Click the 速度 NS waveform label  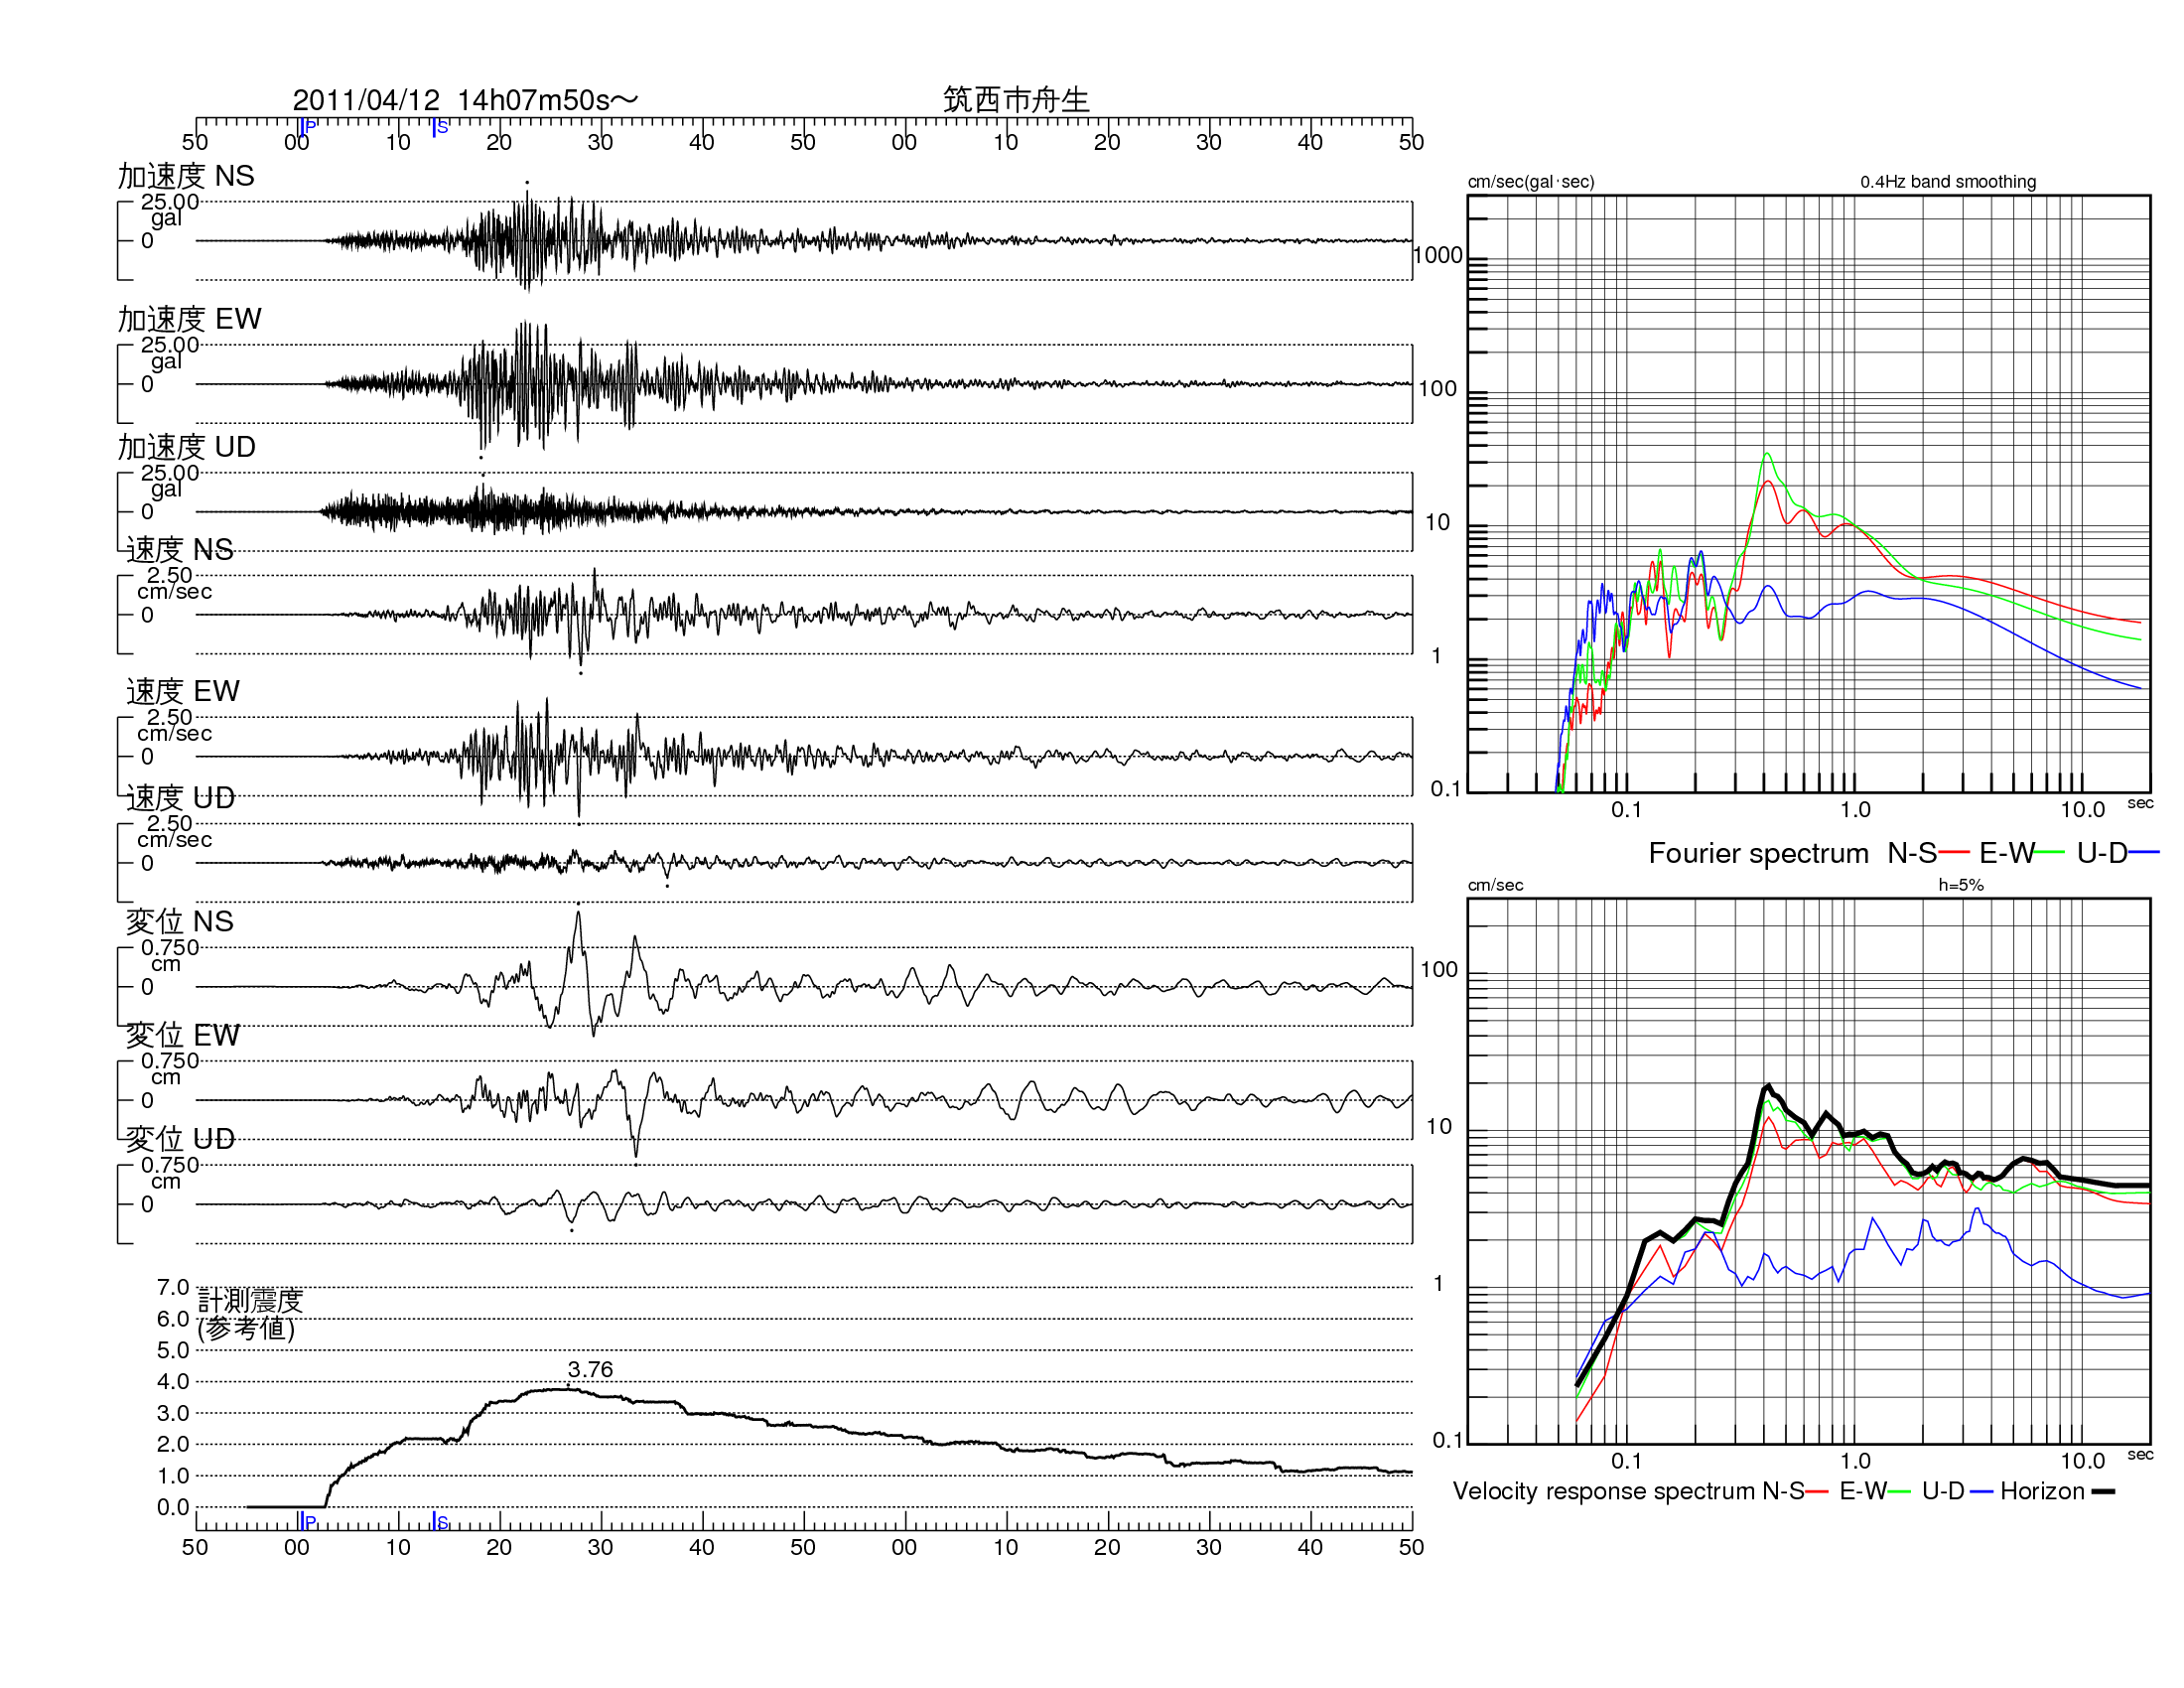180,549
